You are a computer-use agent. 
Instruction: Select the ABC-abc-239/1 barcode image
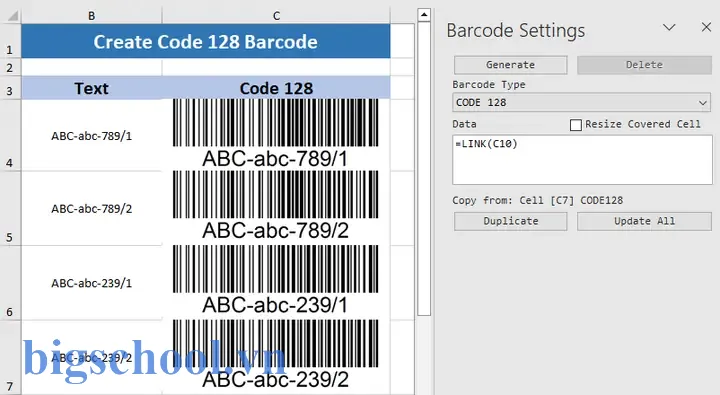pos(276,280)
